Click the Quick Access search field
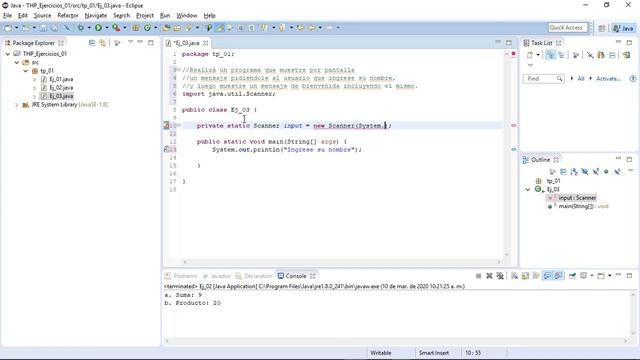Image resolution: width=640 pixels, height=360 pixels. [x=568, y=28]
